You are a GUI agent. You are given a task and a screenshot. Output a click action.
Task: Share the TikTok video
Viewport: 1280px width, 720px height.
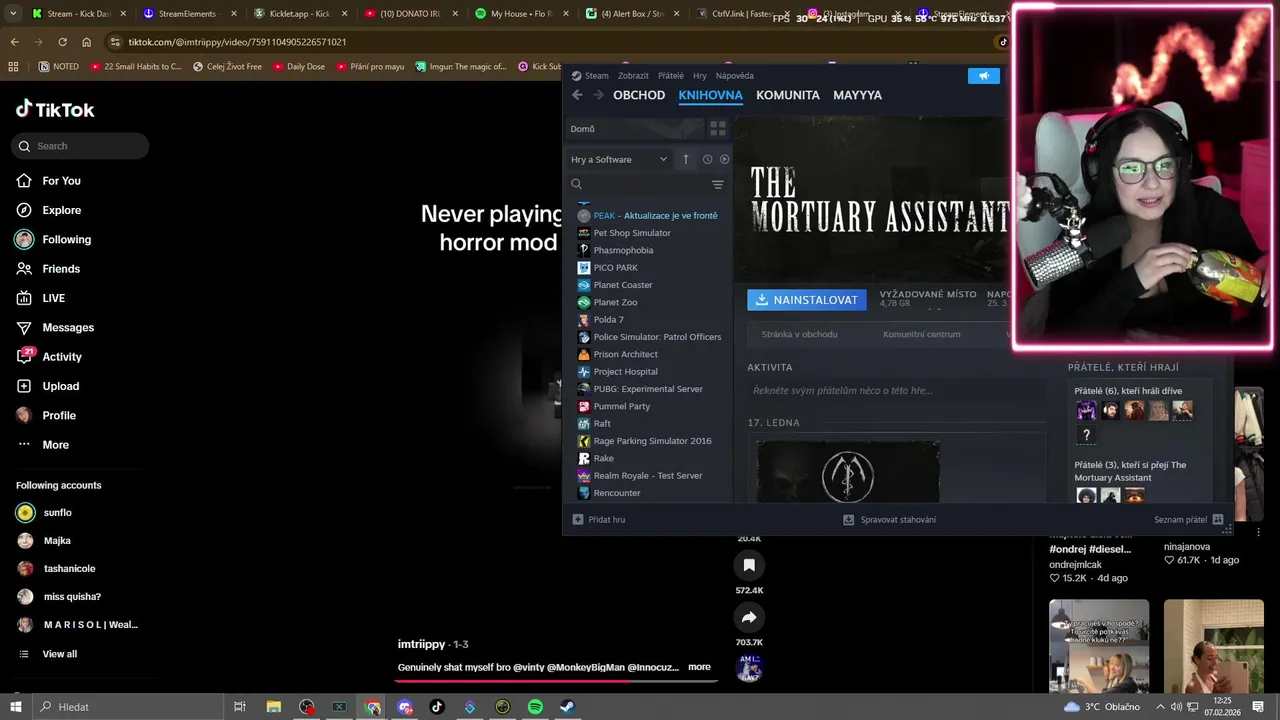749,617
